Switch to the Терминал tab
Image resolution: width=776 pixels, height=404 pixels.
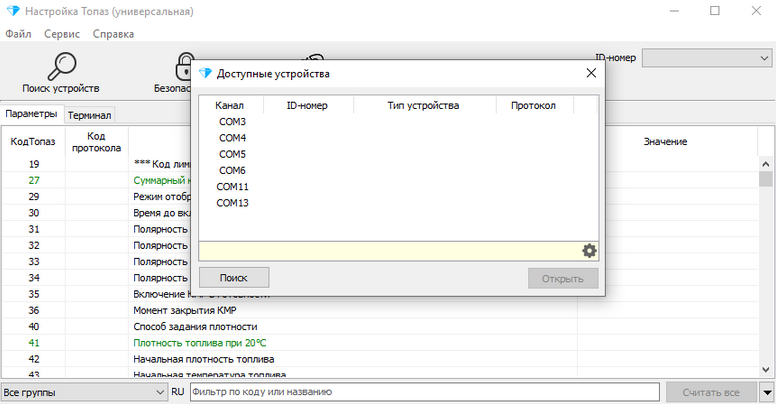[x=90, y=115]
